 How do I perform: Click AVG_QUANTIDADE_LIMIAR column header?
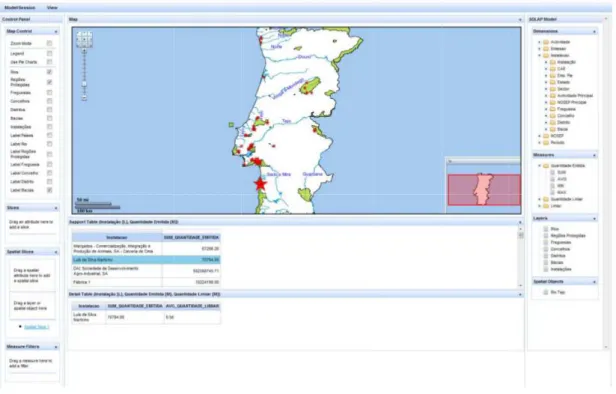(x=192, y=306)
